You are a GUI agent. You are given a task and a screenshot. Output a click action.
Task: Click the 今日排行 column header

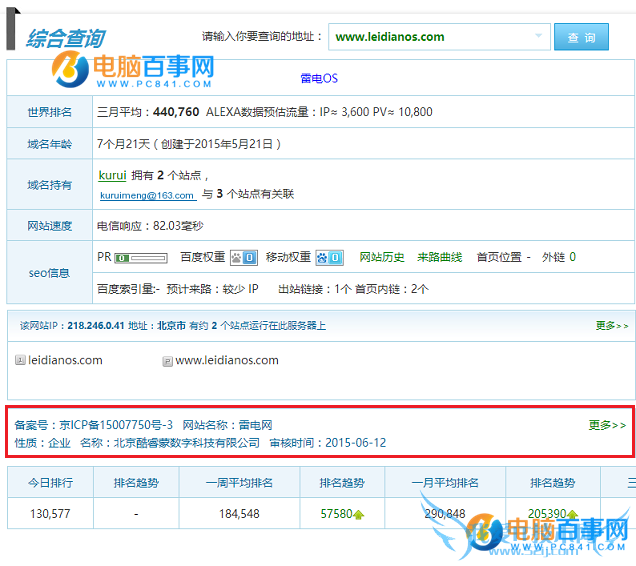coord(50,482)
